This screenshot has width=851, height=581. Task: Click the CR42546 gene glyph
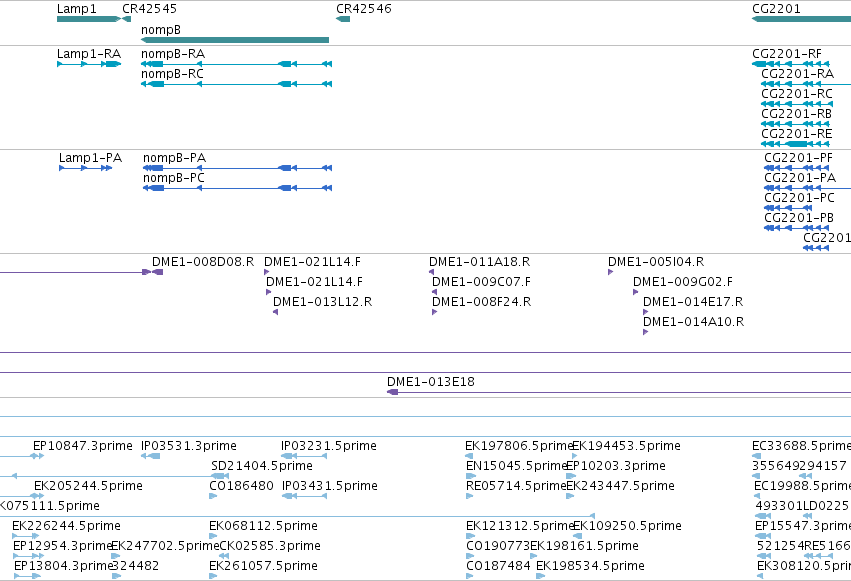click(343, 19)
